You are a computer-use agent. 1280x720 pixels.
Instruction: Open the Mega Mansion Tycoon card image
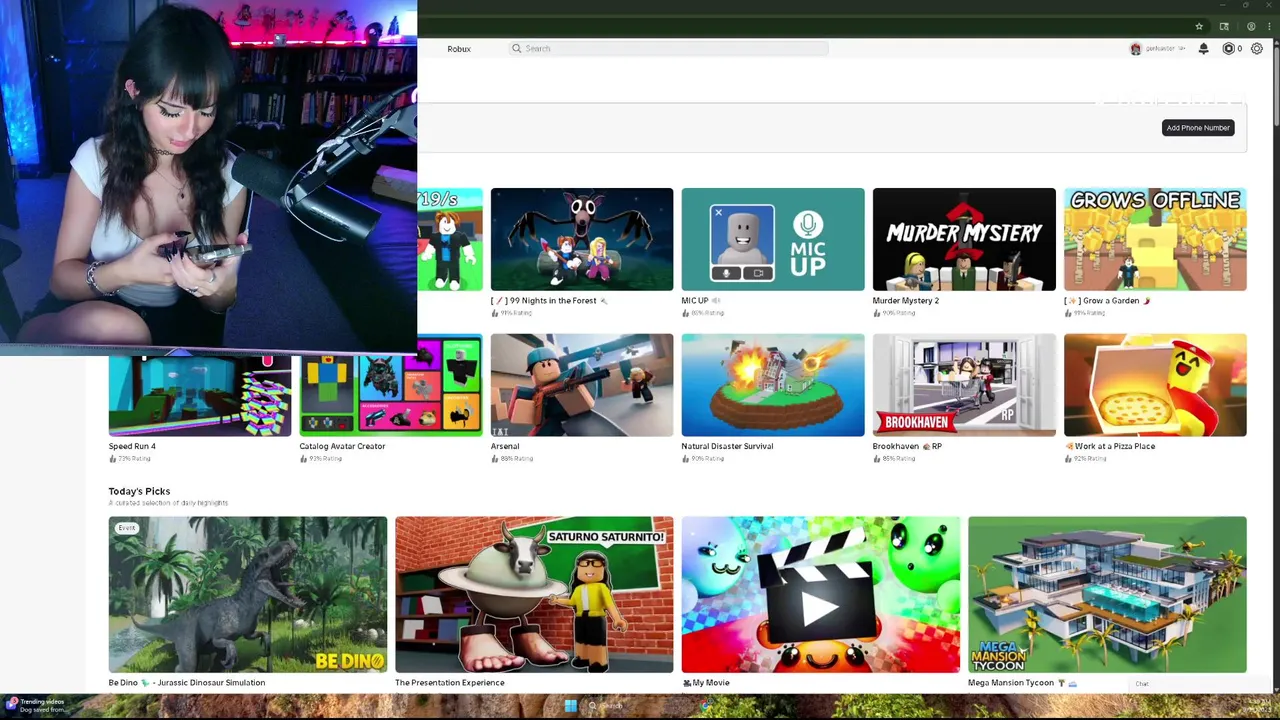click(x=1107, y=595)
